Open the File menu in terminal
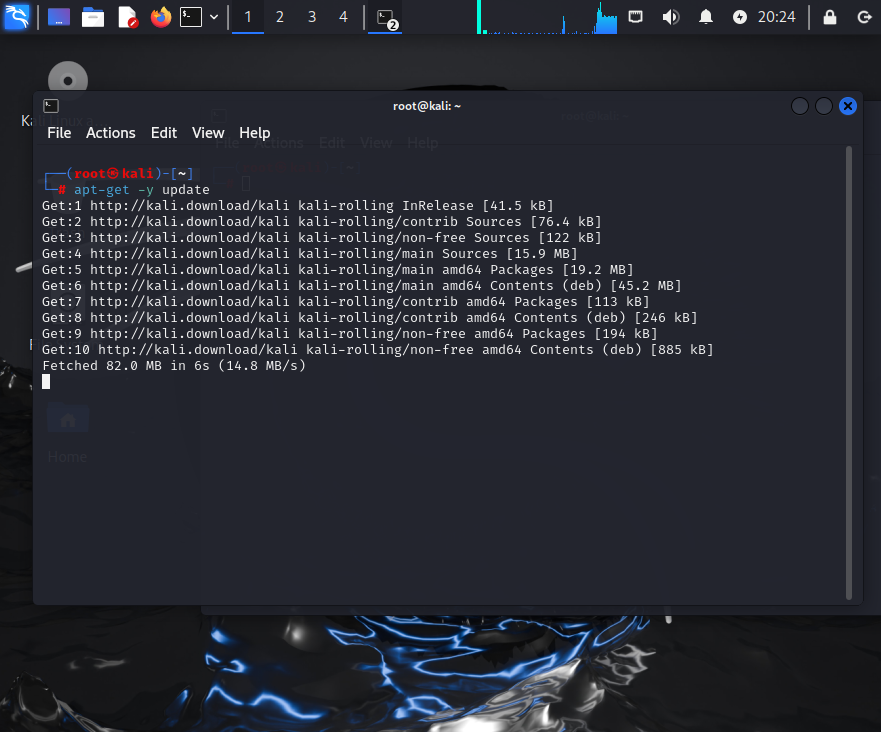Screen dimensions: 881x732 (x=59, y=133)
